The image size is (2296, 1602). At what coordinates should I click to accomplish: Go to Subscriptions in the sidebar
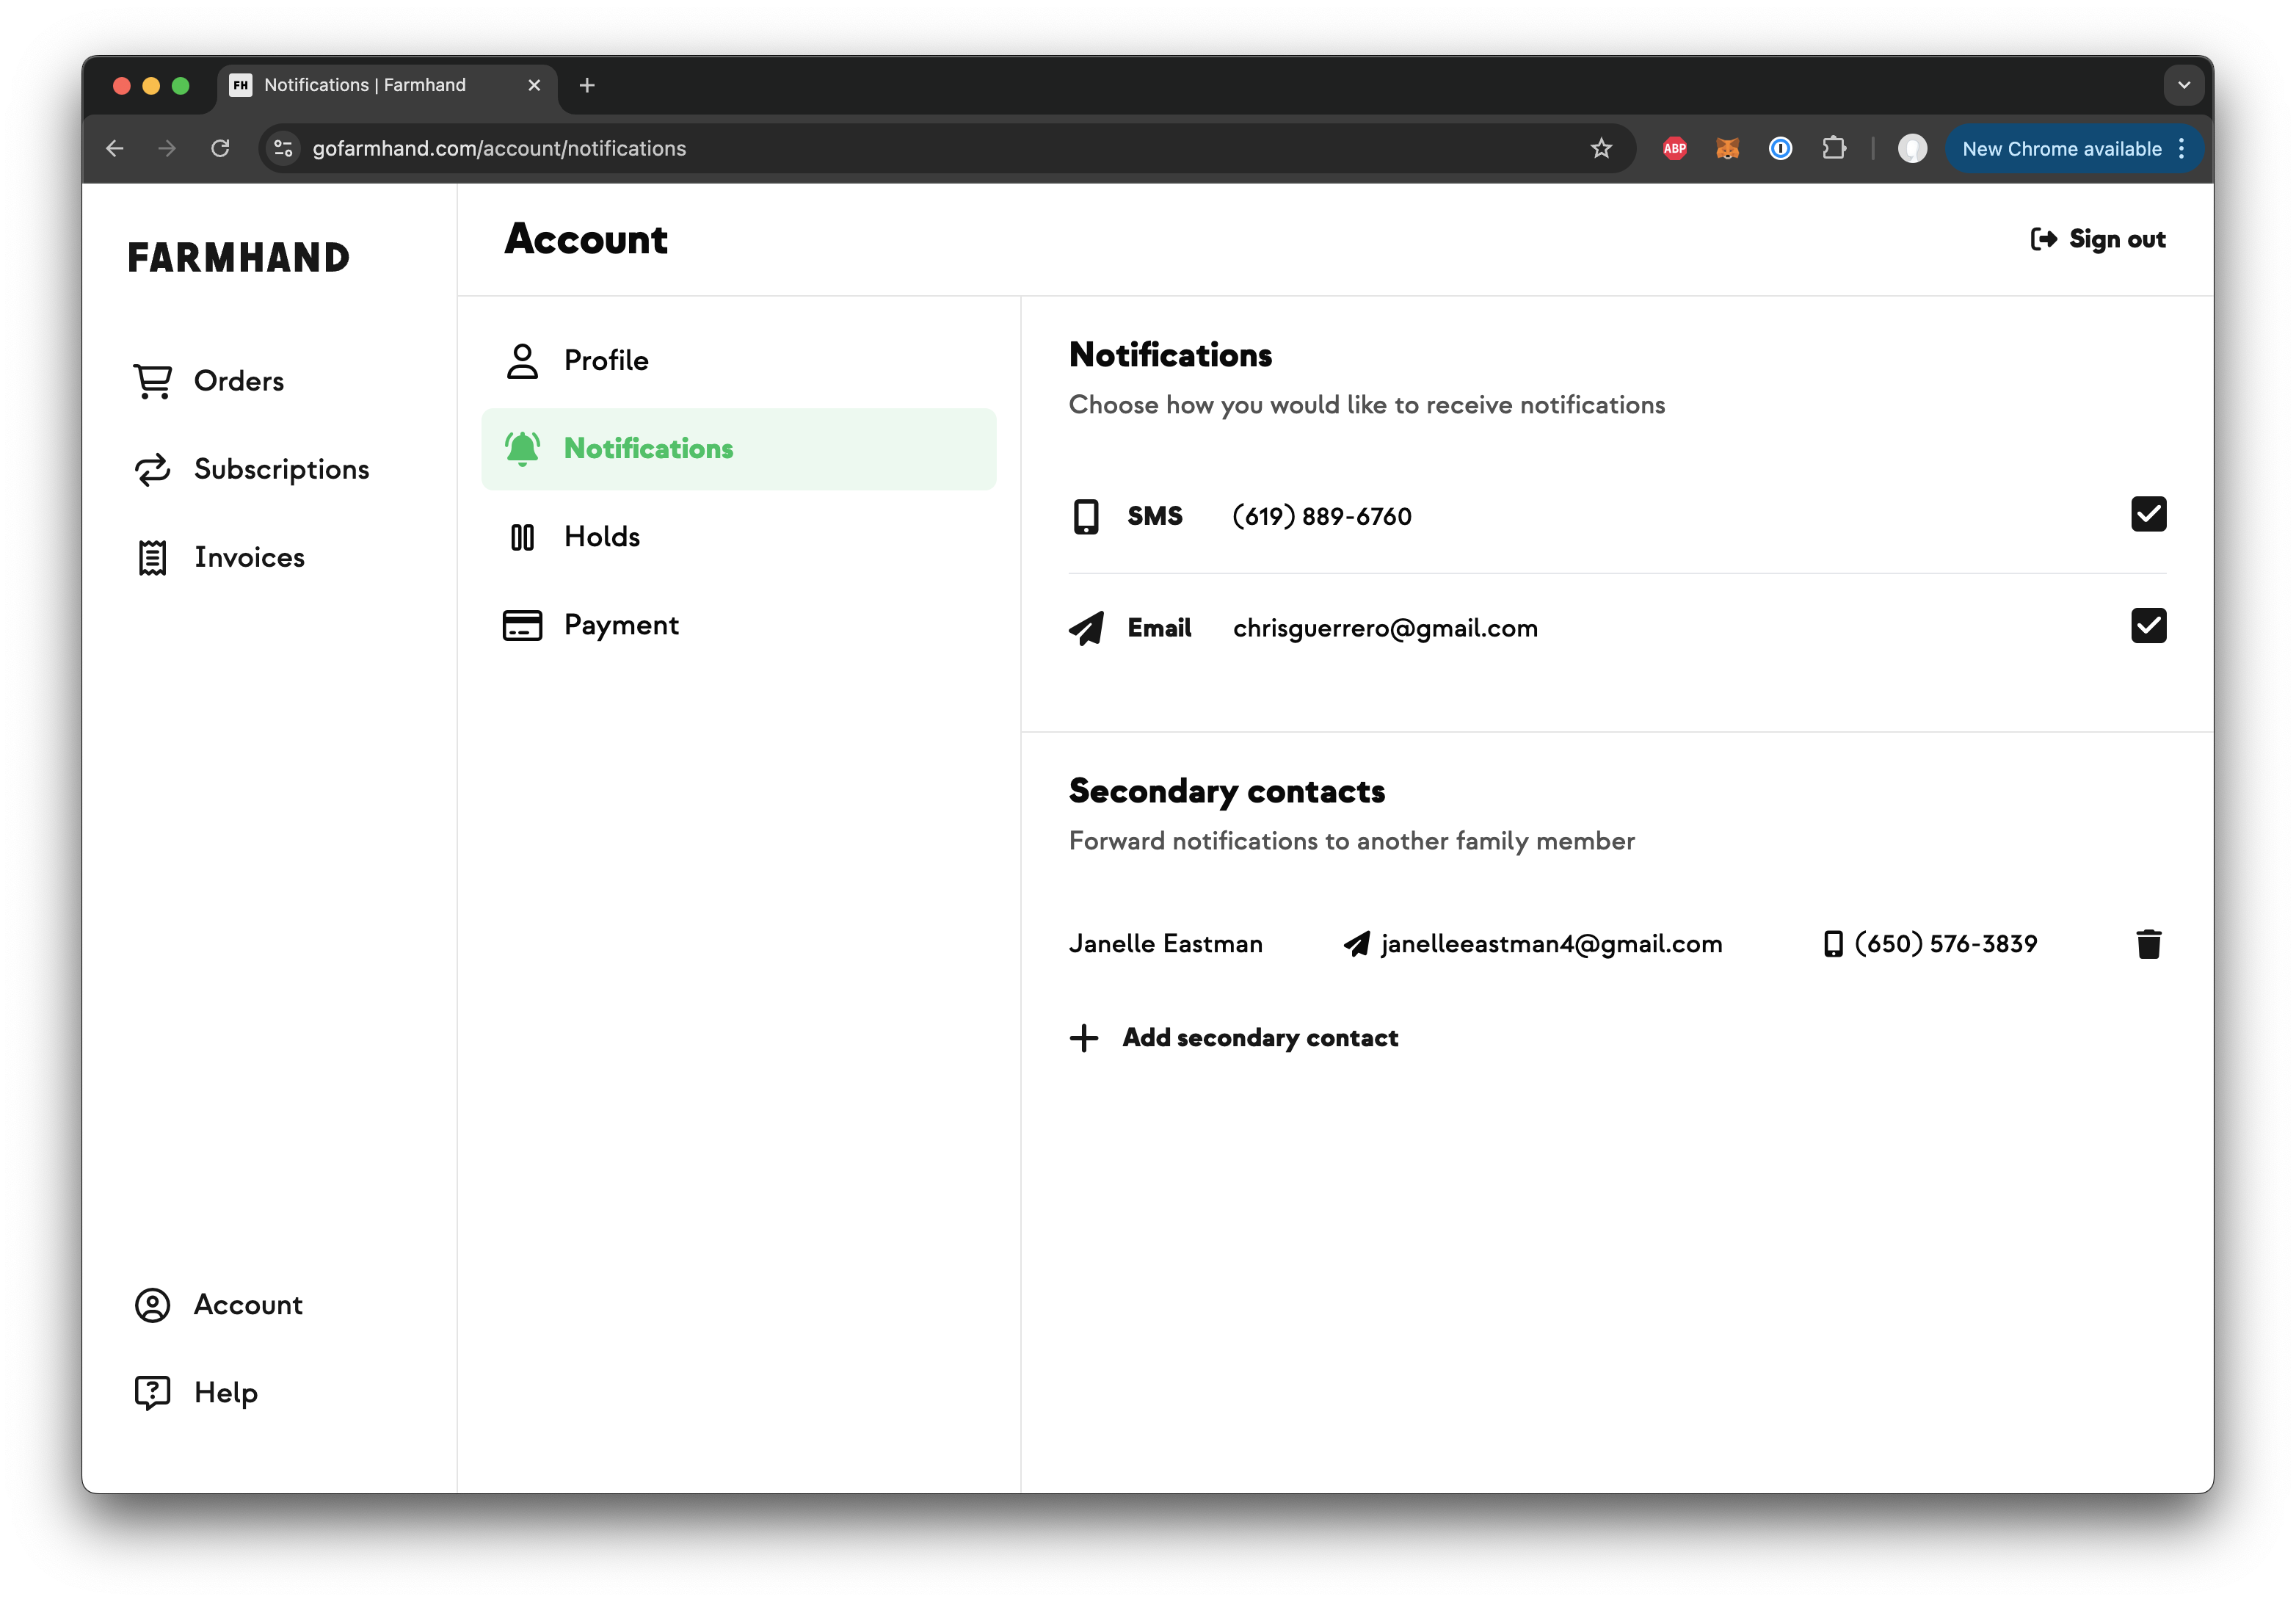252,470
